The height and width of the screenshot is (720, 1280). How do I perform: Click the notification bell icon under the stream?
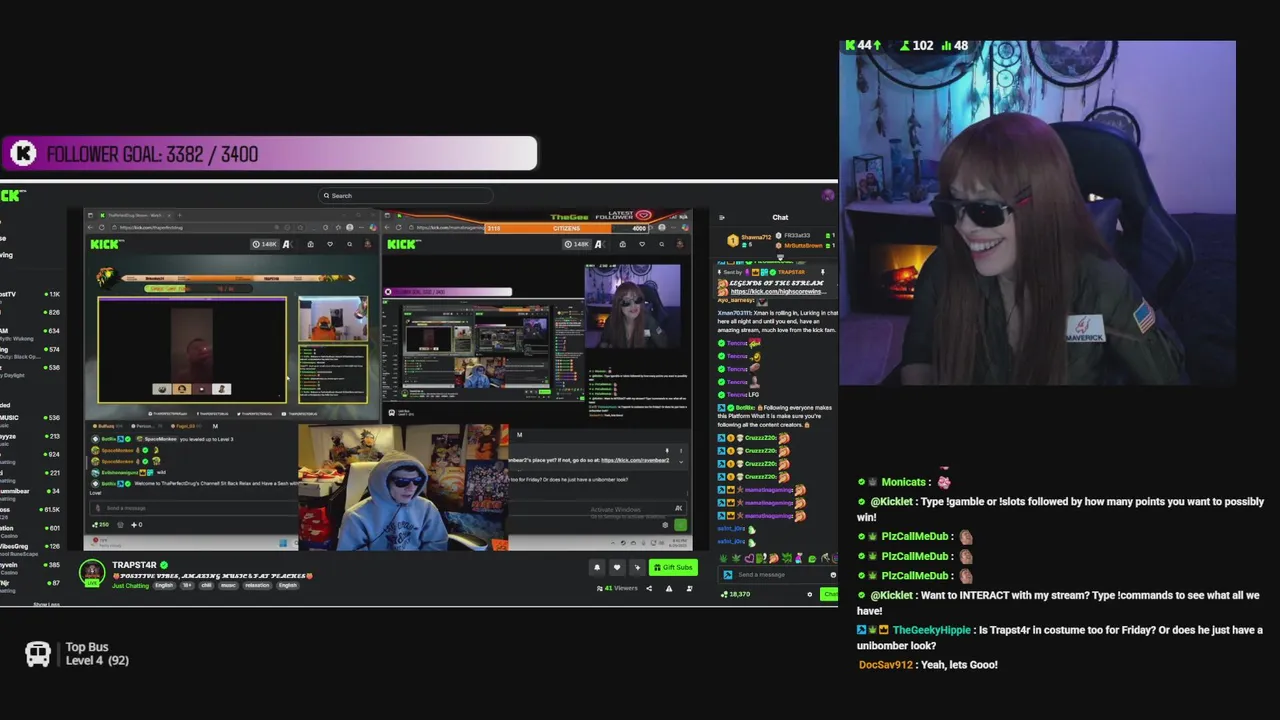pos(597,567)
